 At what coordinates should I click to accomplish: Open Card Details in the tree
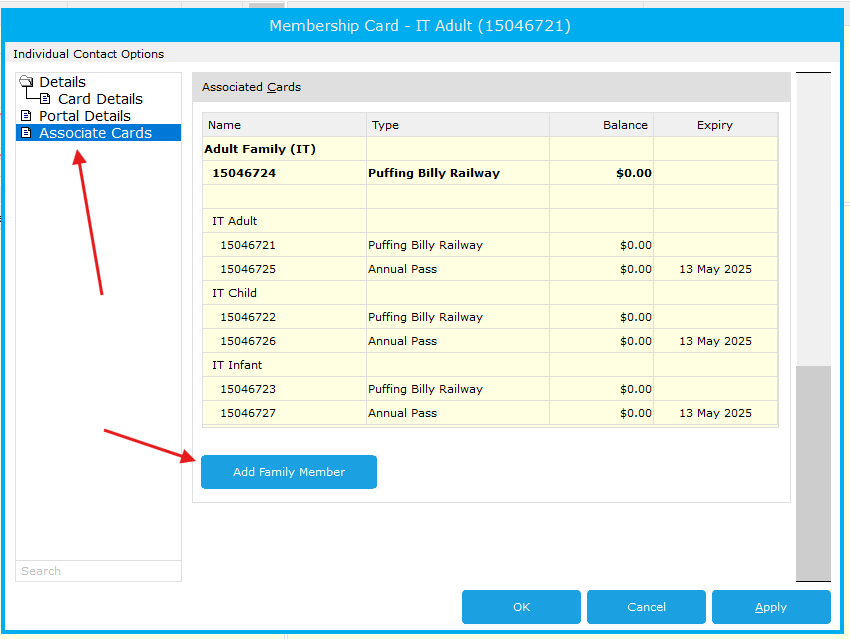[100, 99]
